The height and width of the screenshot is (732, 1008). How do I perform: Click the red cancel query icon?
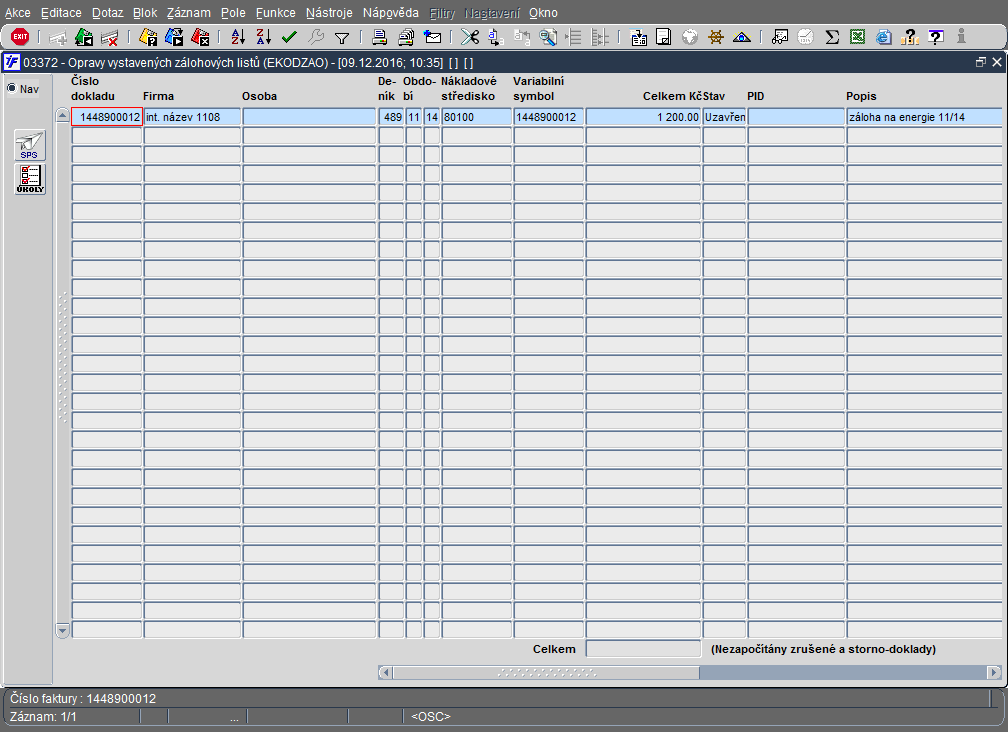coord(200,37)
